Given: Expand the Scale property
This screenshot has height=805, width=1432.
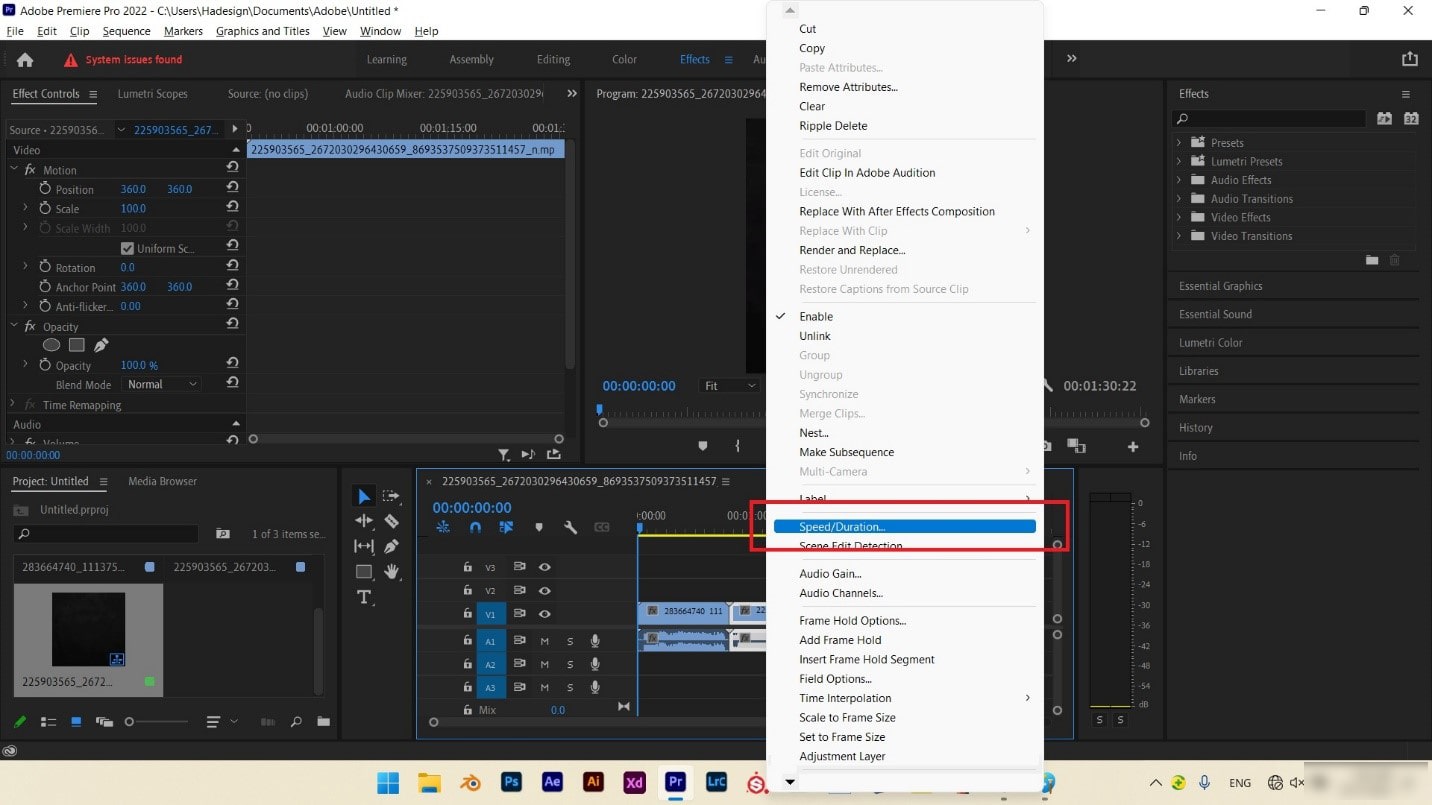Looking at the screenshot, I should 25,208.
